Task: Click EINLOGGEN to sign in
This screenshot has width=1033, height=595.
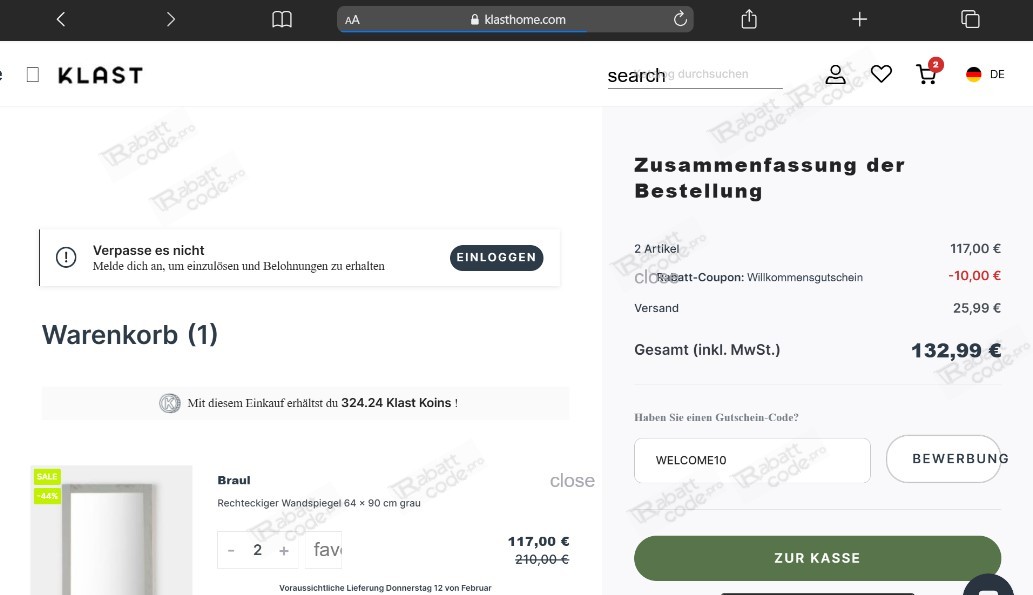Action: click(x=496, y=257)
